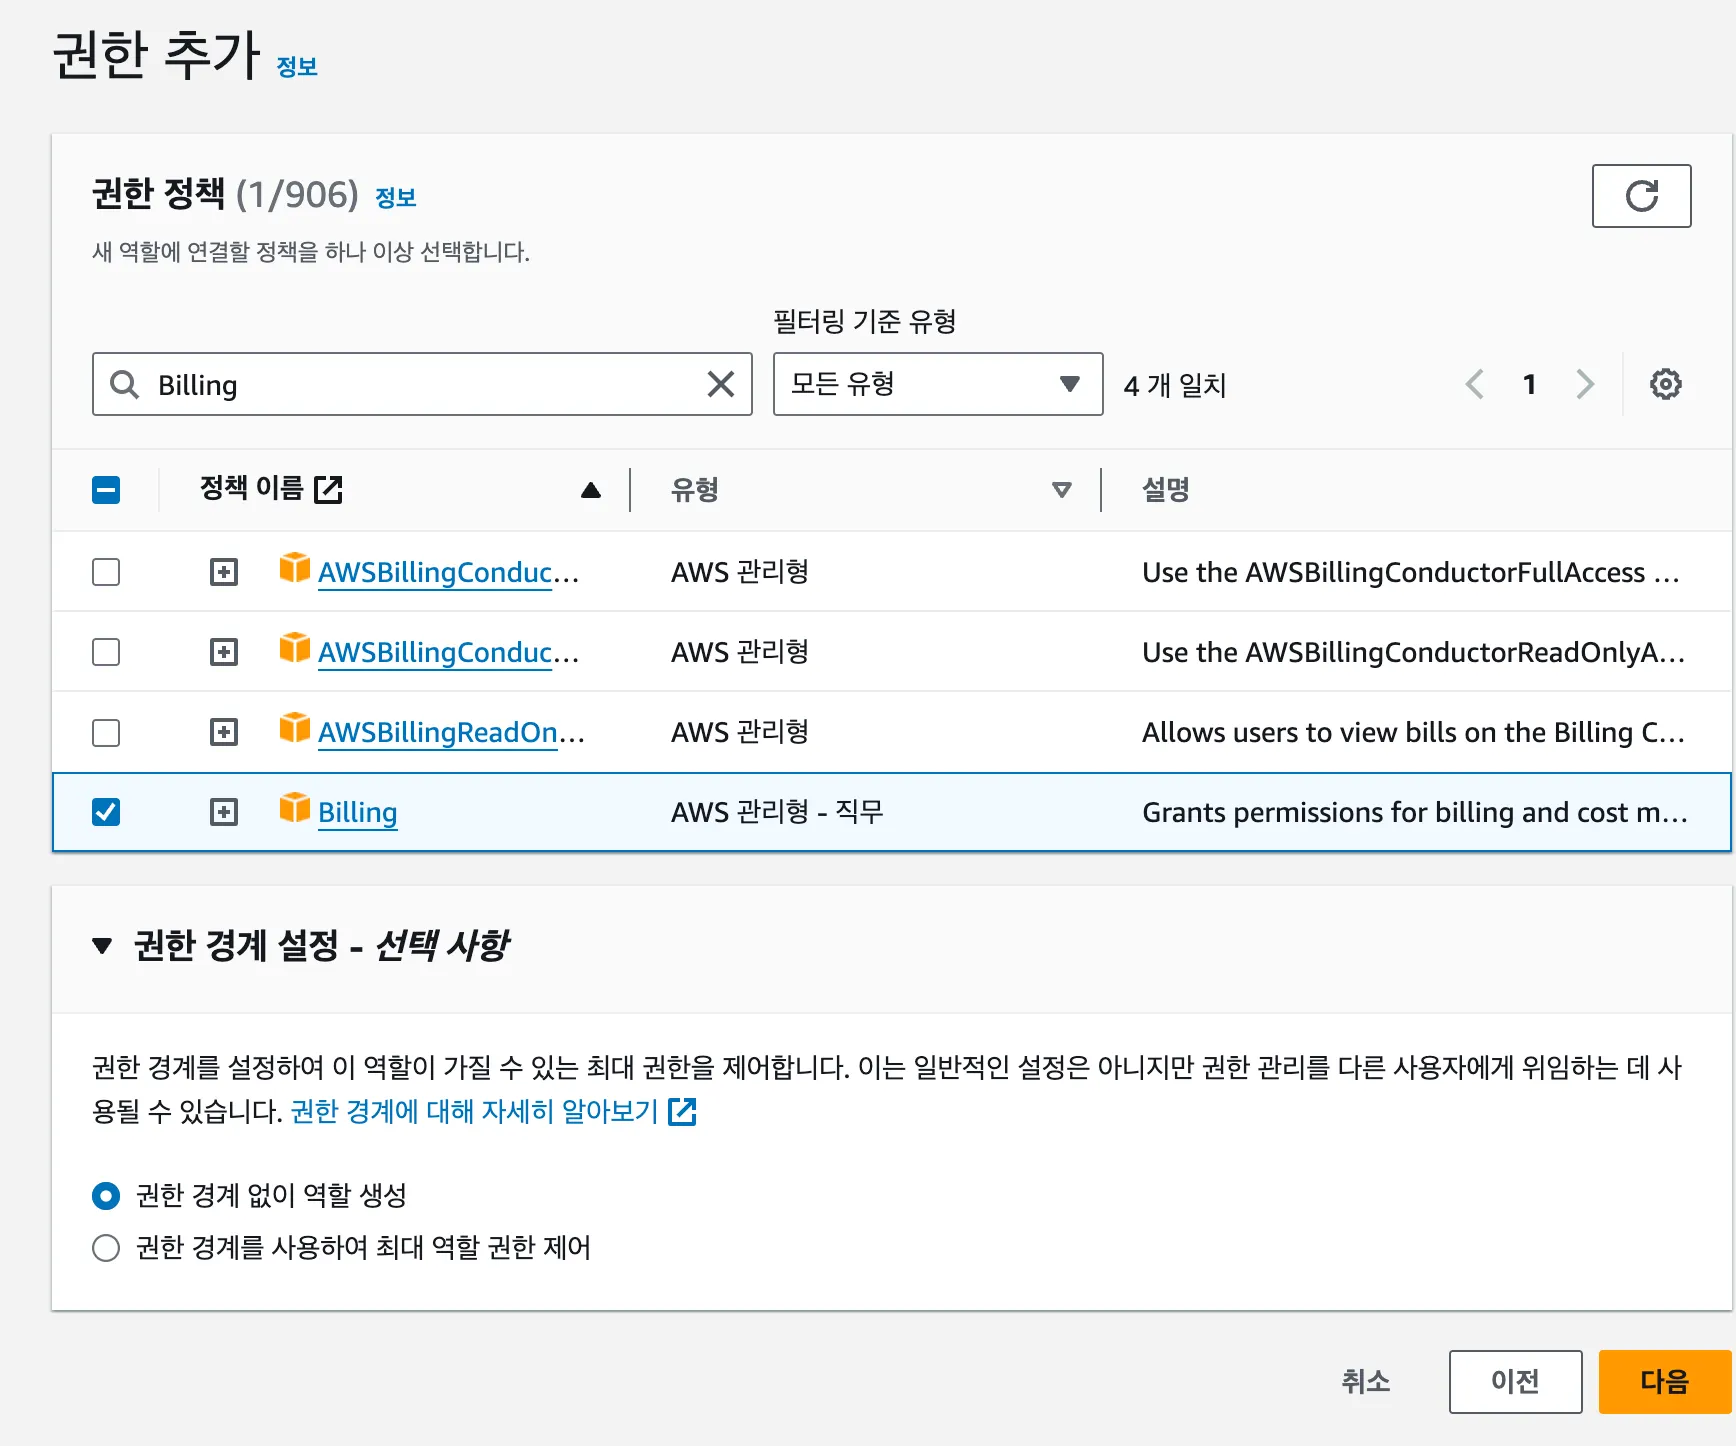The image size is (1736, 1446).
Task: Click 'AWS 관리형 - 직무' type cell
Action: [777, 812]
